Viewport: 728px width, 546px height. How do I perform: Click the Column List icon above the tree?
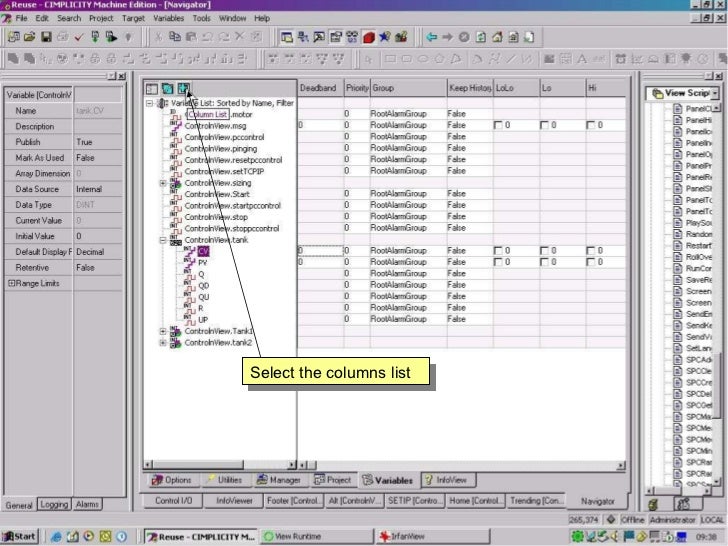[184, 88]
